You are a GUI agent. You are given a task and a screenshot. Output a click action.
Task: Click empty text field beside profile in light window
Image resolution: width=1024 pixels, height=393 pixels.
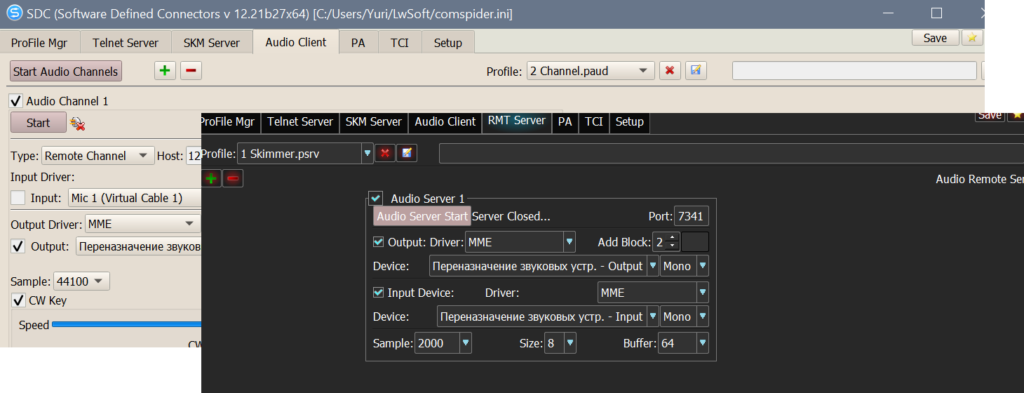coord(854,71)
